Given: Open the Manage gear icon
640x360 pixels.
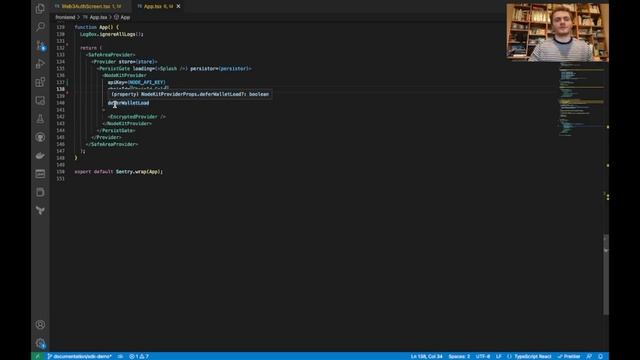Looking at the screenshot, I should click(x=40, y=343).
